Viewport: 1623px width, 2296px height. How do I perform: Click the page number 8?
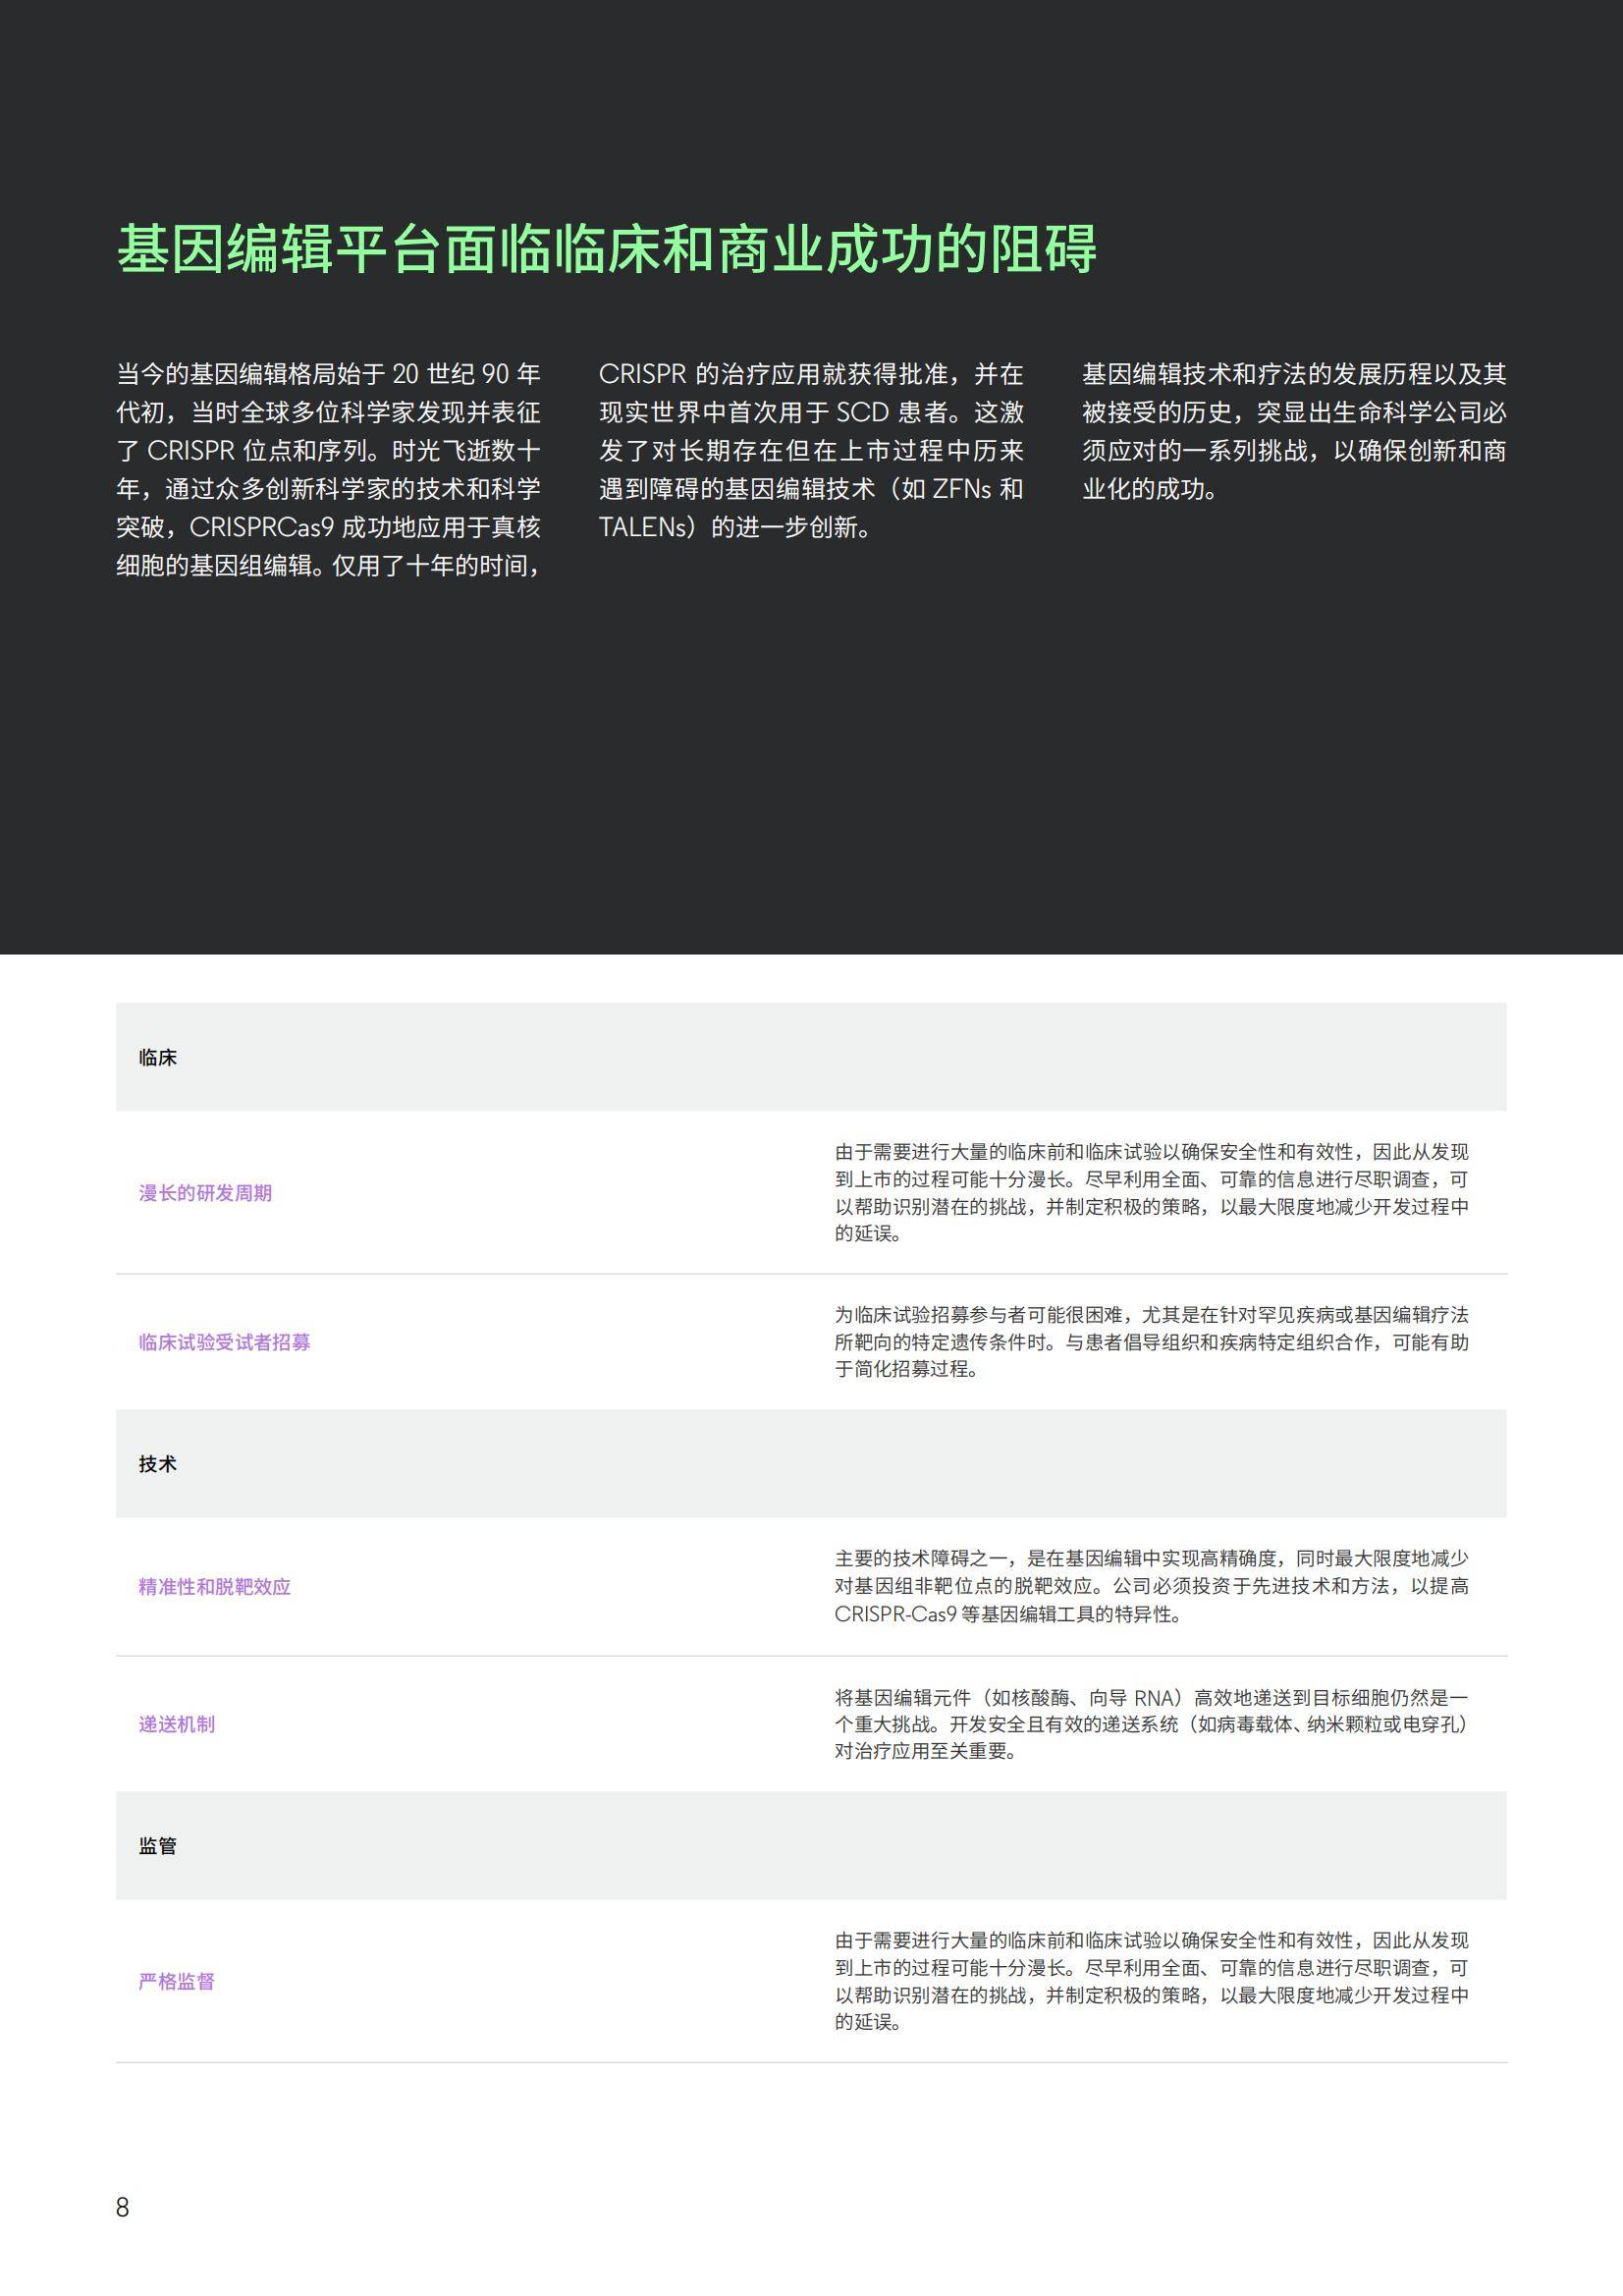[122, 2208]
